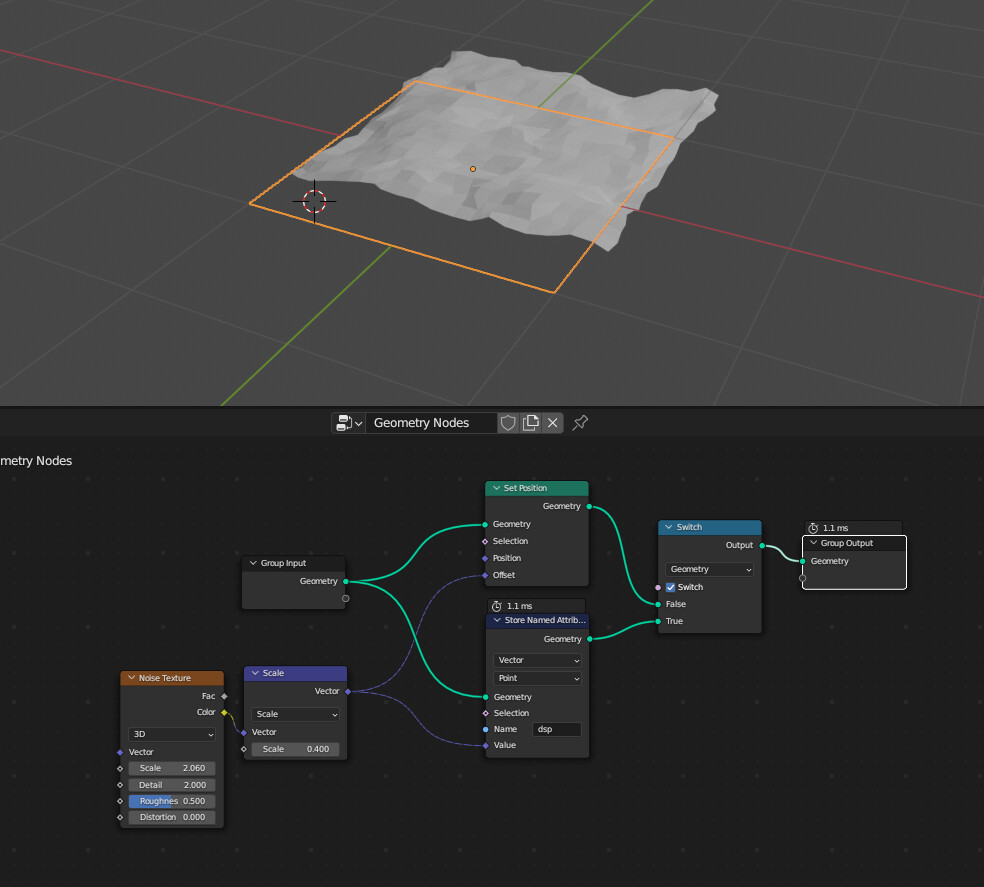Click the 3D cursor in the viewport

pyautogui.click(x=314, y=202)
